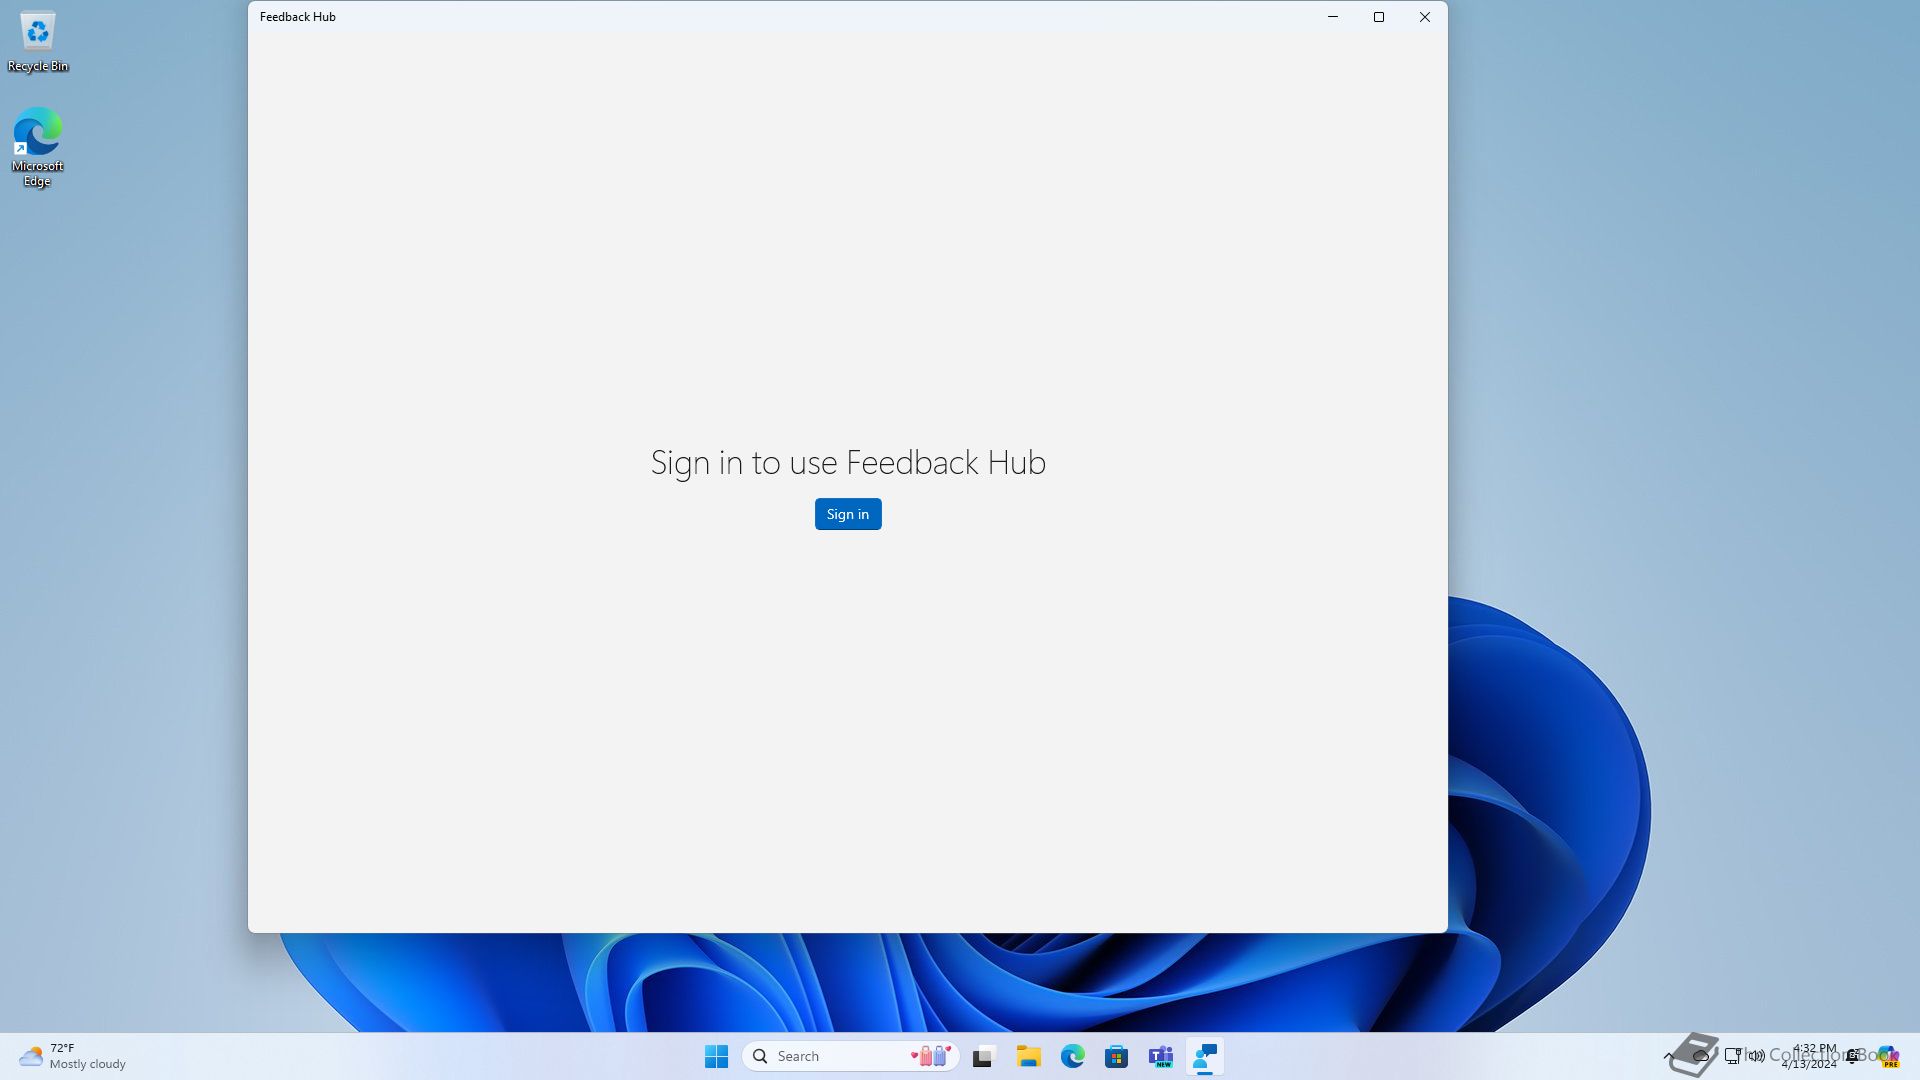The width and height of the screenshot is (1920, 1080).
Task: Minimize the Feedback Hub window
Action: pos(1333,17)
